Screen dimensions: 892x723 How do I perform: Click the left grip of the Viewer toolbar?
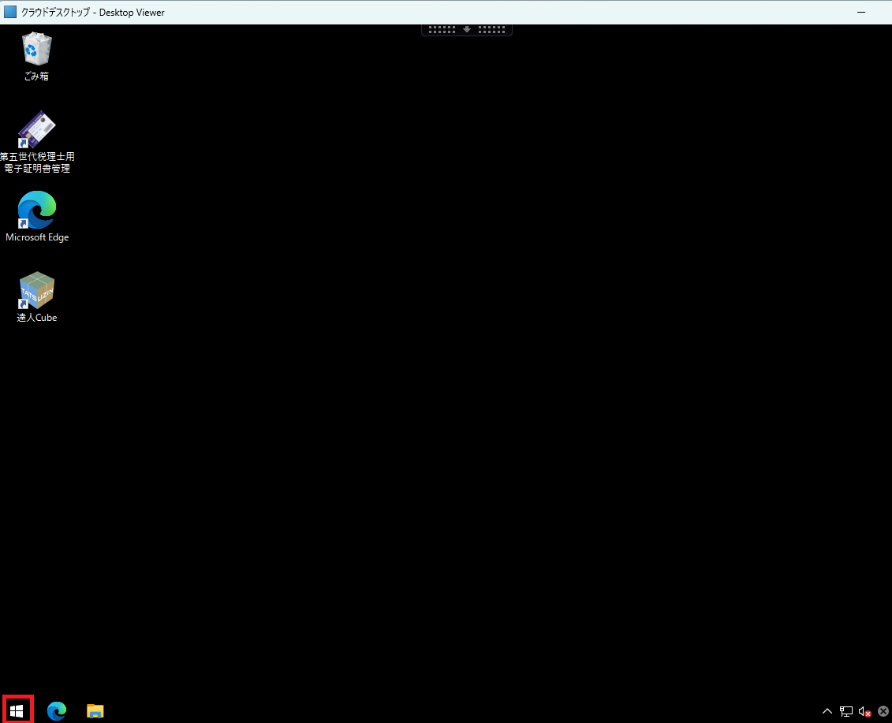pyautogui.click(x=441, y=29)
